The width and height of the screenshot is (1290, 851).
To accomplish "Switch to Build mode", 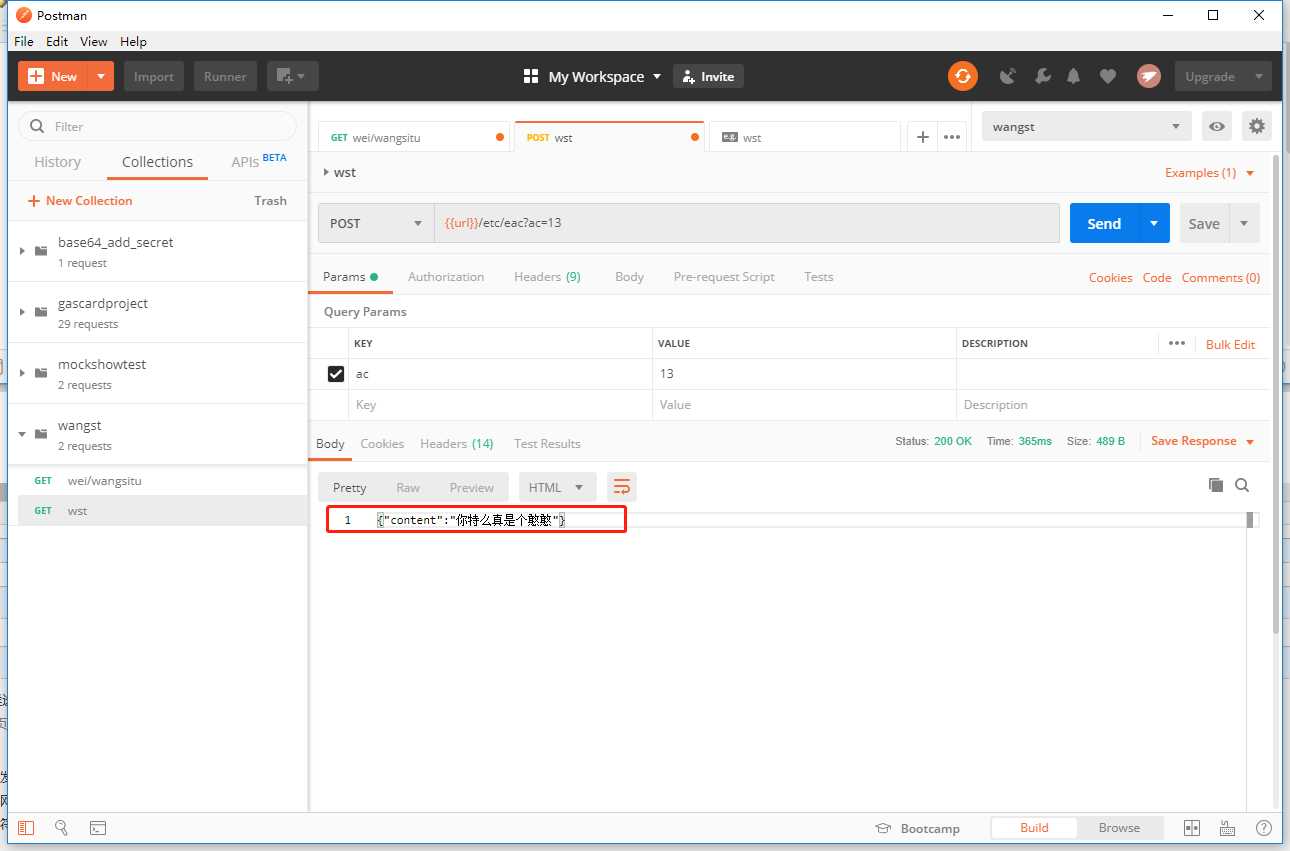I will click(1034, 828).
